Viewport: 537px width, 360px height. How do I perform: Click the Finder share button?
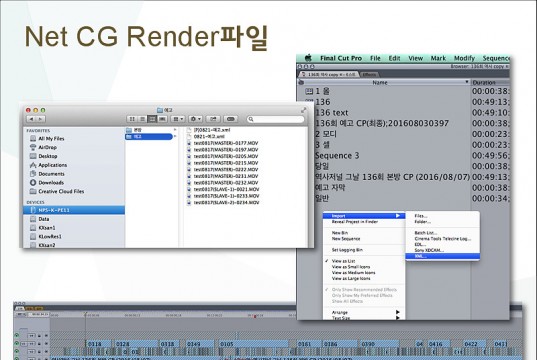pos(213,119)
